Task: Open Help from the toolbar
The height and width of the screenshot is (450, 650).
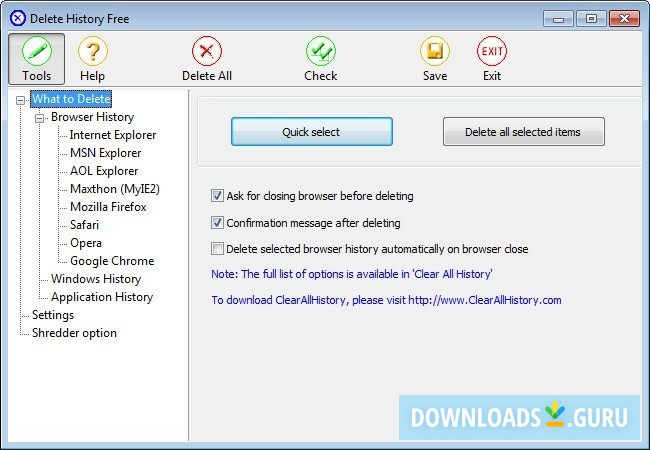Action: [92, 59]
